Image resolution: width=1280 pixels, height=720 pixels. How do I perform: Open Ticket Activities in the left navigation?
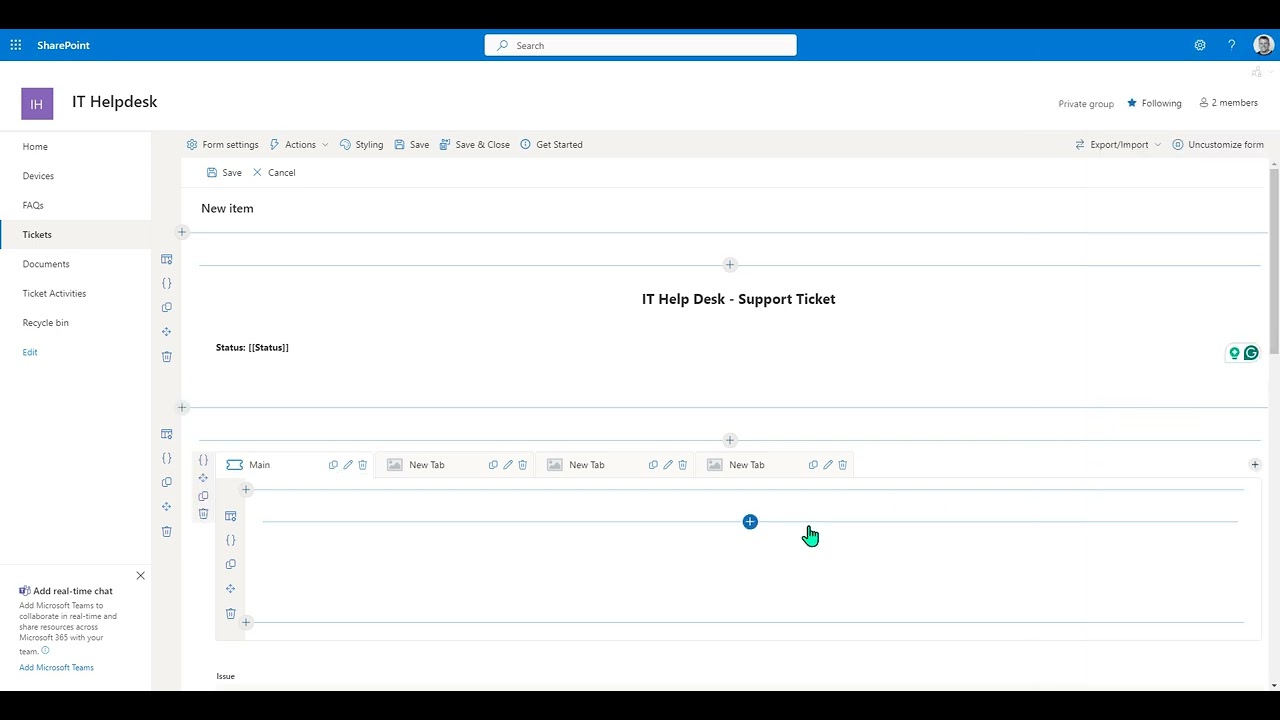point(54,294)
